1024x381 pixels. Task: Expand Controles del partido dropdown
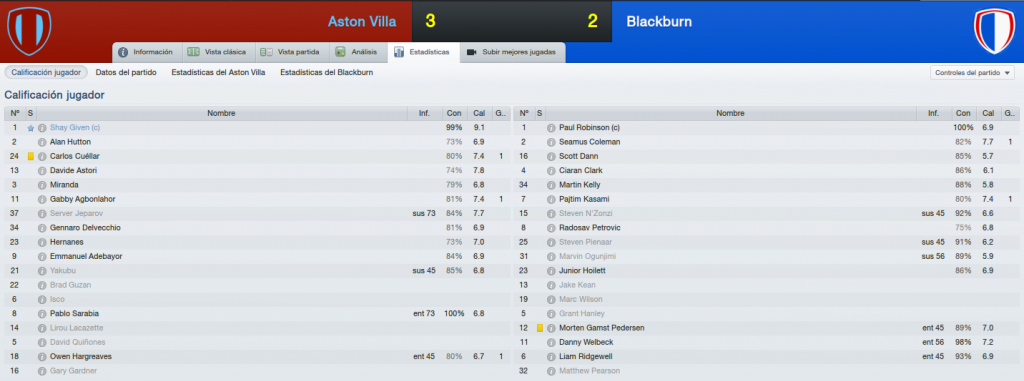pyautogui.click(x=972, y=73)
